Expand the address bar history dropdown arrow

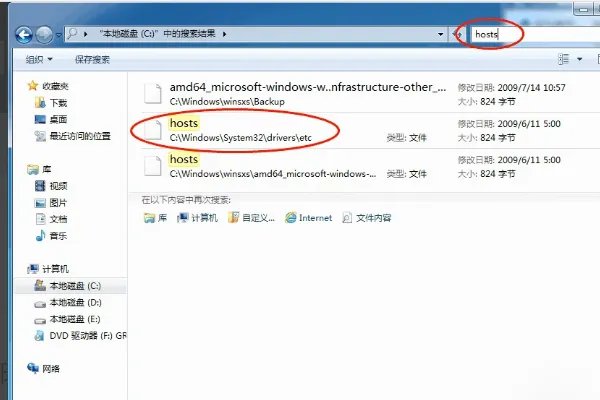point(440,34)
